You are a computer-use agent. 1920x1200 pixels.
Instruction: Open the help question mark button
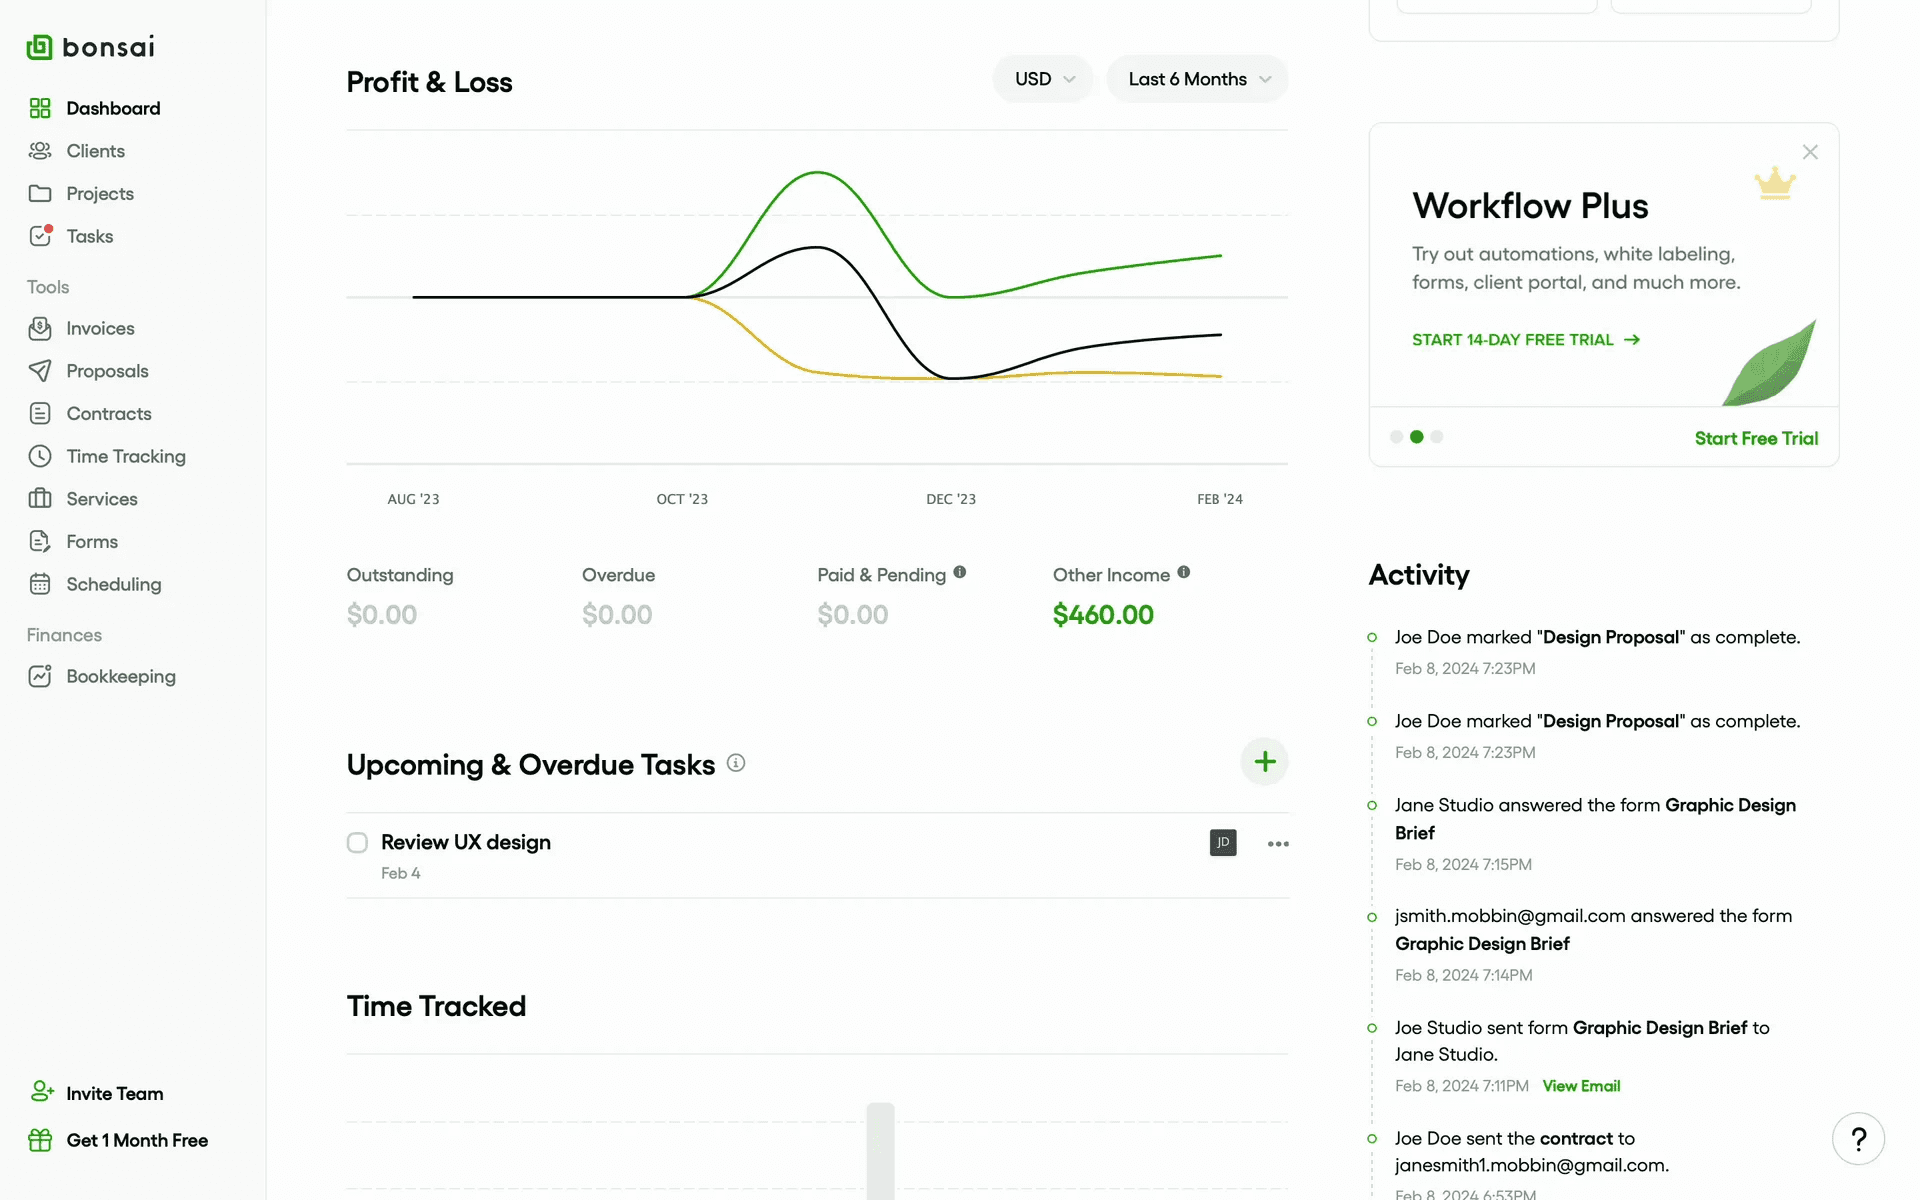(x=1858, y=1139)
